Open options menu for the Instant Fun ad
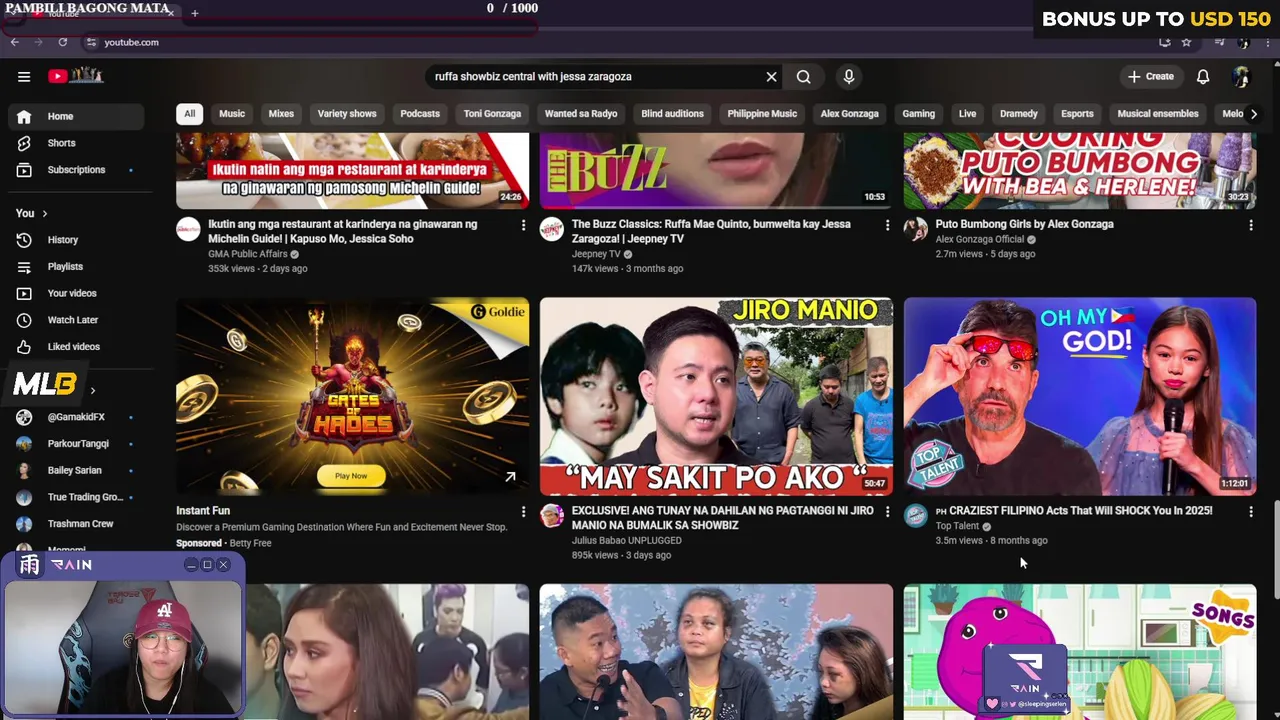 [x=523, y=512]
